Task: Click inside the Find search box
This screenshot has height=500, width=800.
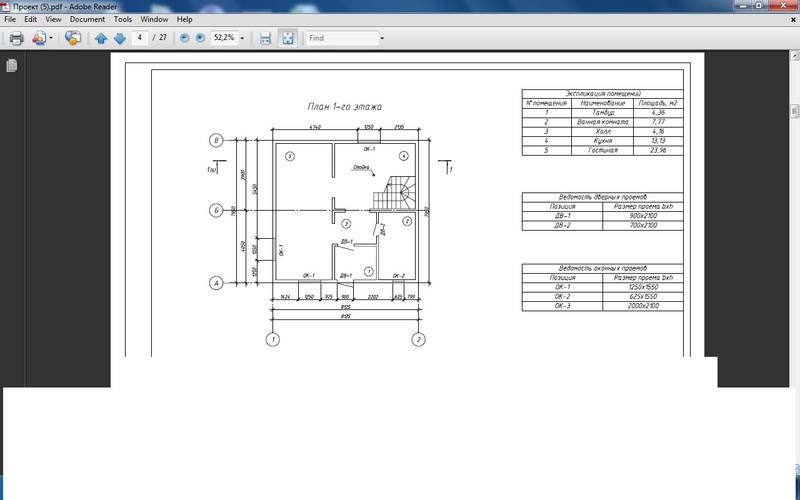Action: click(x=342, y=38)
